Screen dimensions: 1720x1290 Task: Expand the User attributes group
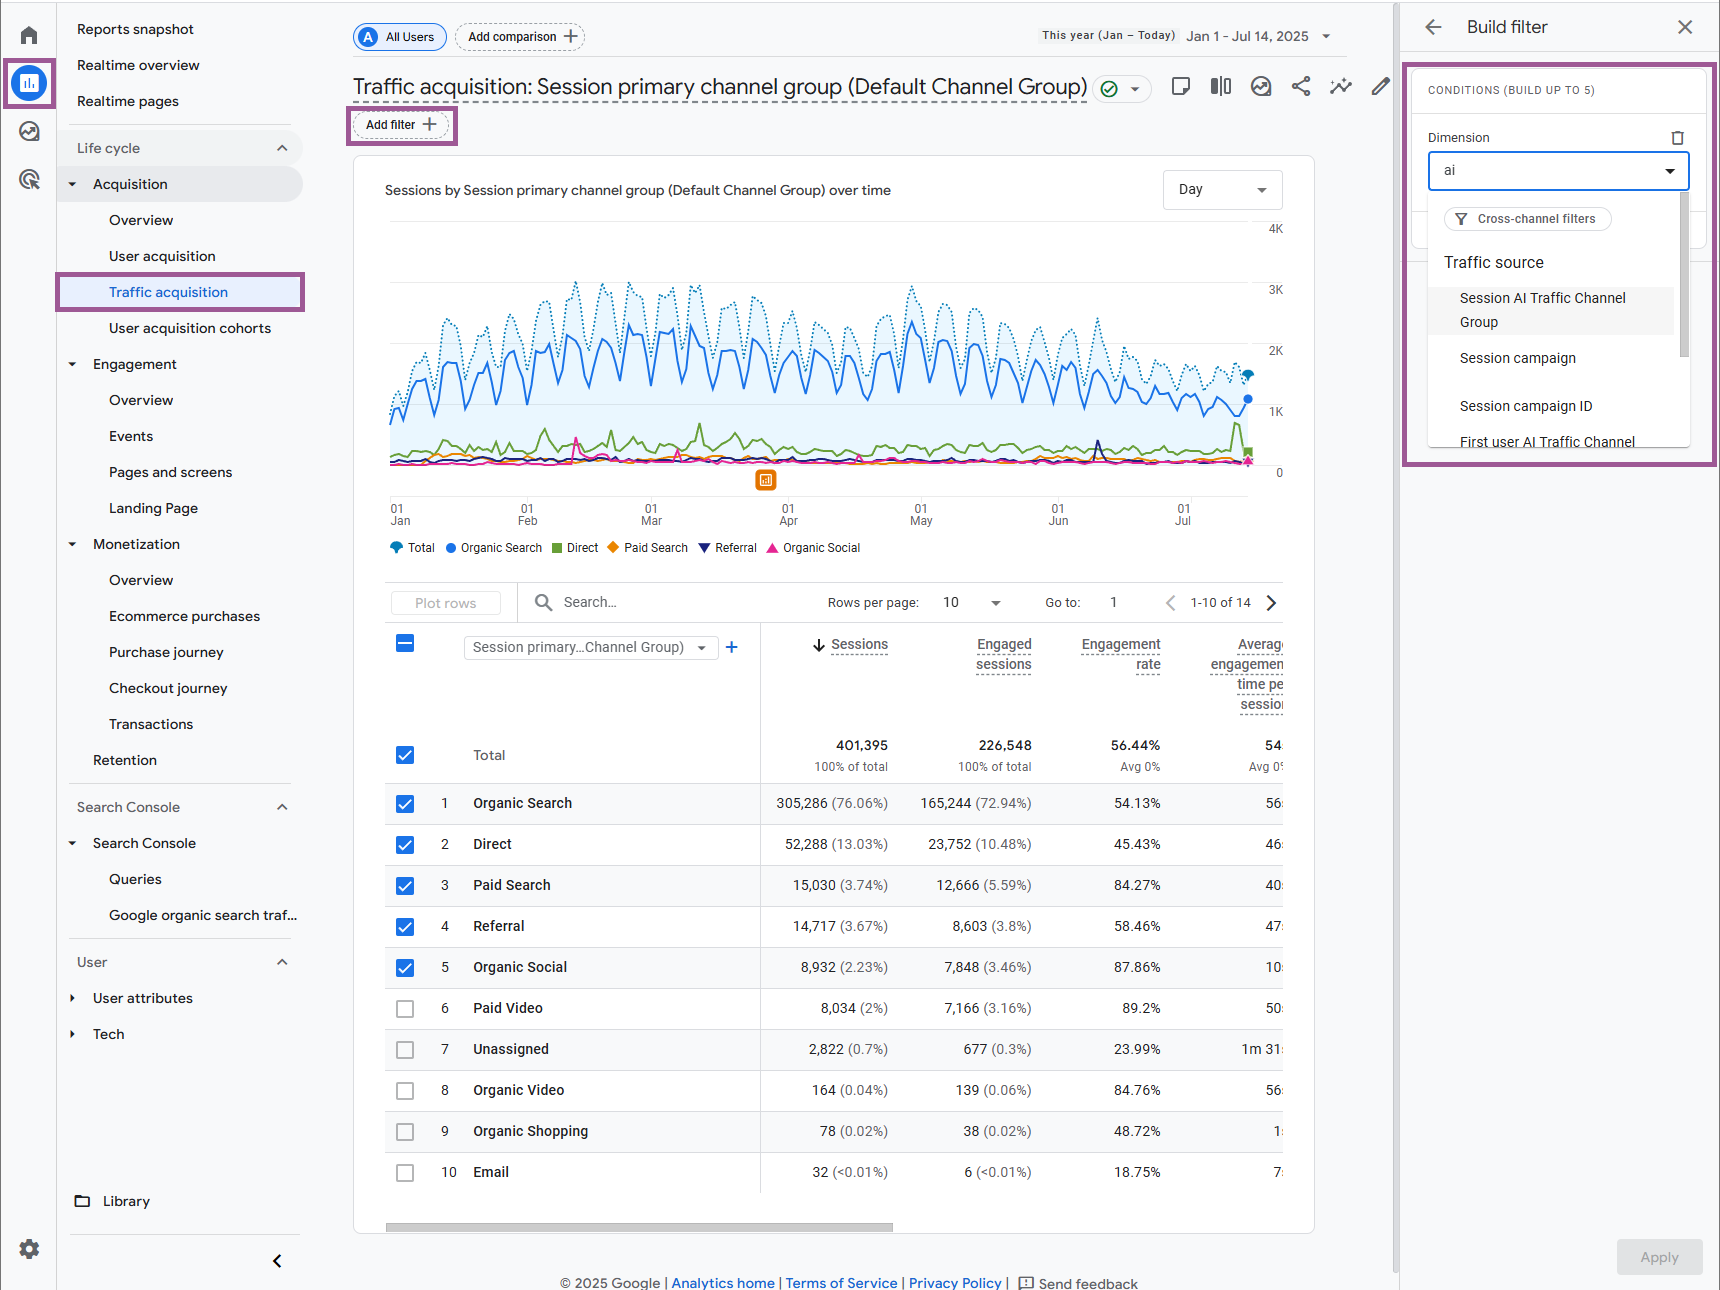coord(72,998)
